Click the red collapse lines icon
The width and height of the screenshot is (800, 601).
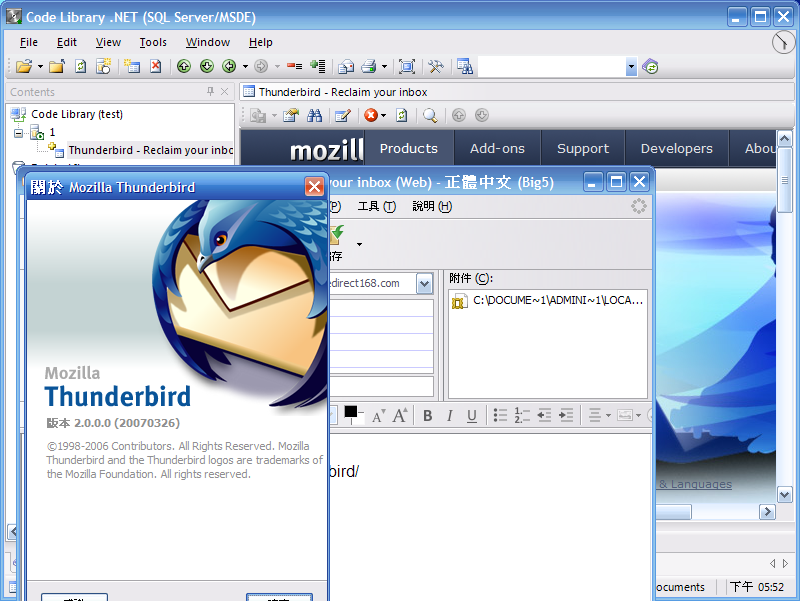(x=294, y=66)
